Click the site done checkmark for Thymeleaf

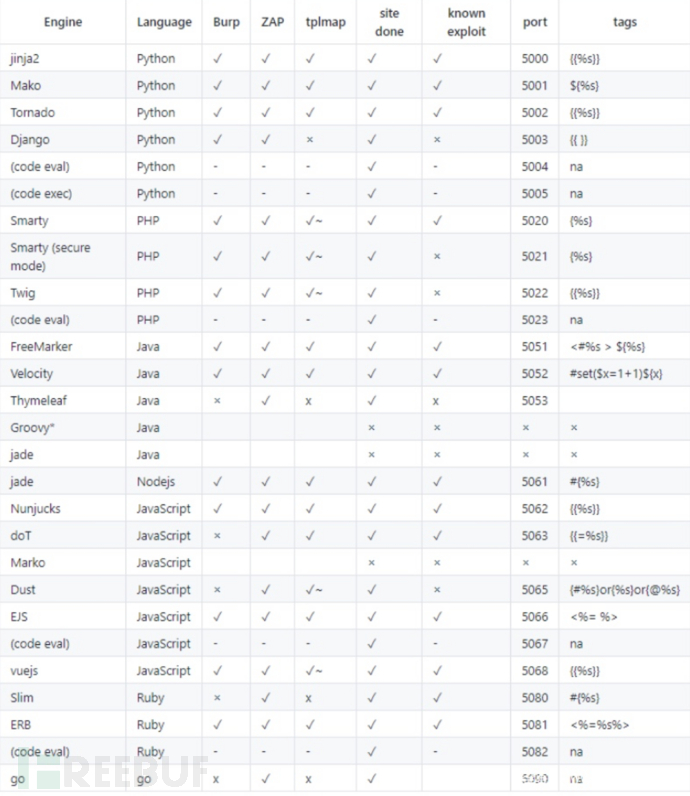click(x=371, y=401)
